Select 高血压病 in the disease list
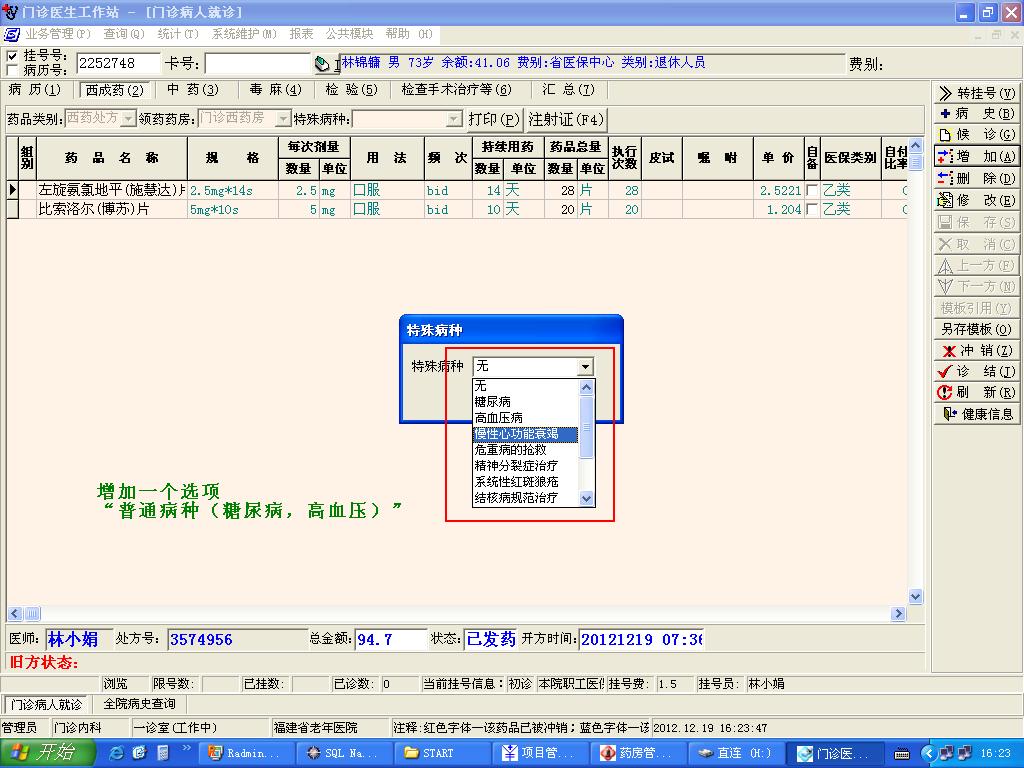This screenshot has height=768, width=1024. (526, 418)
